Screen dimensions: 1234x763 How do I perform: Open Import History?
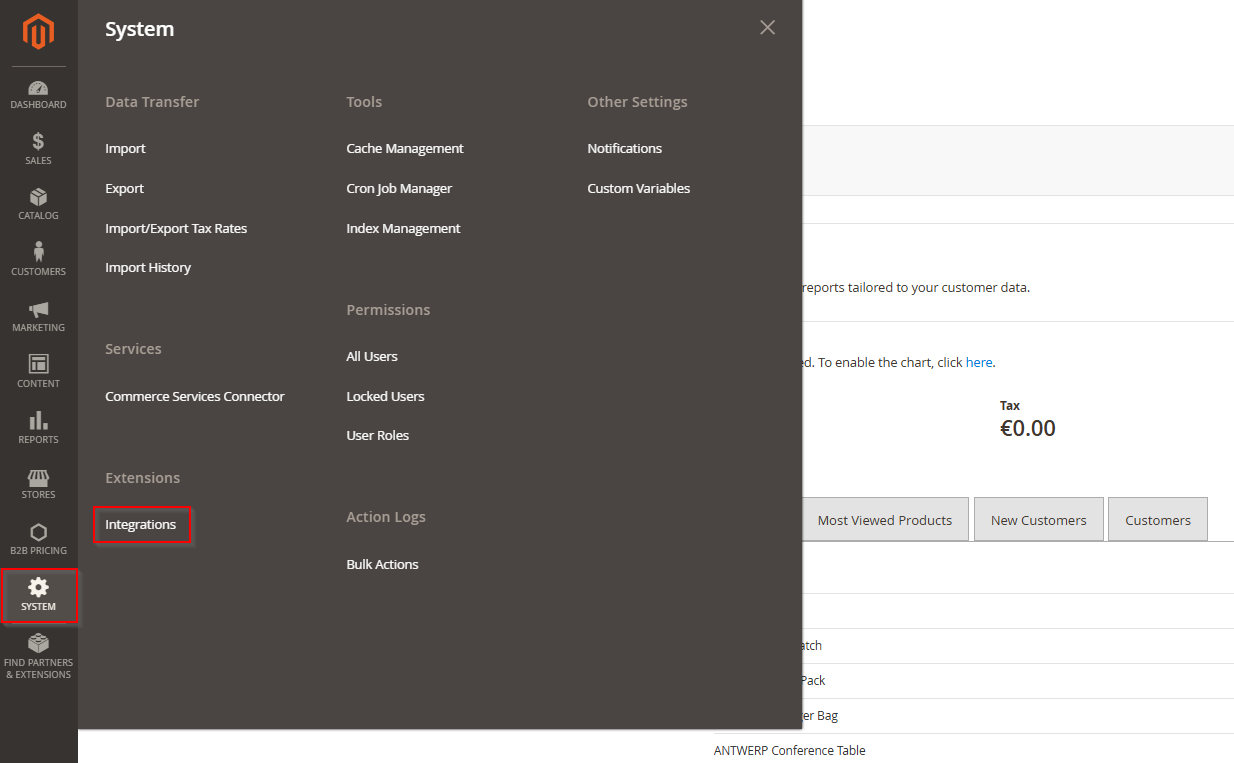[x=148, y=267]
